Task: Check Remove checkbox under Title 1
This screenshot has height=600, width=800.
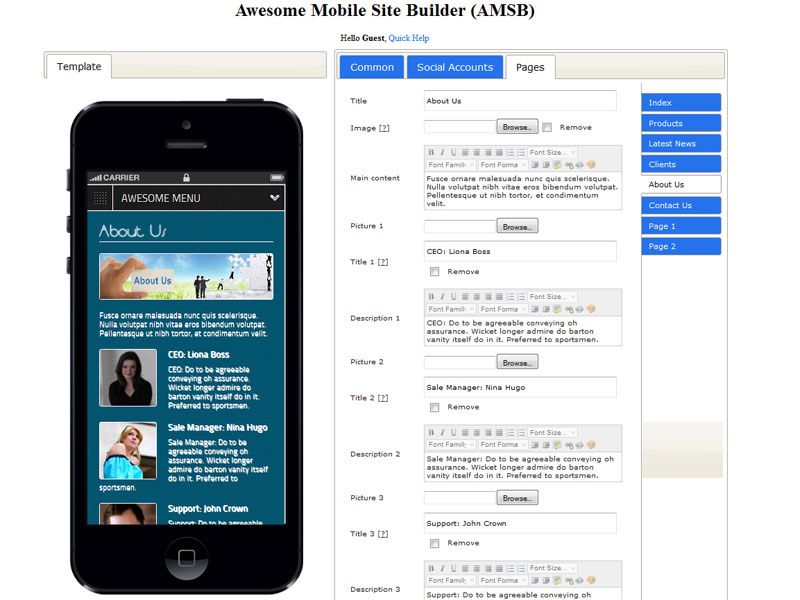Action: coord(434,271)
